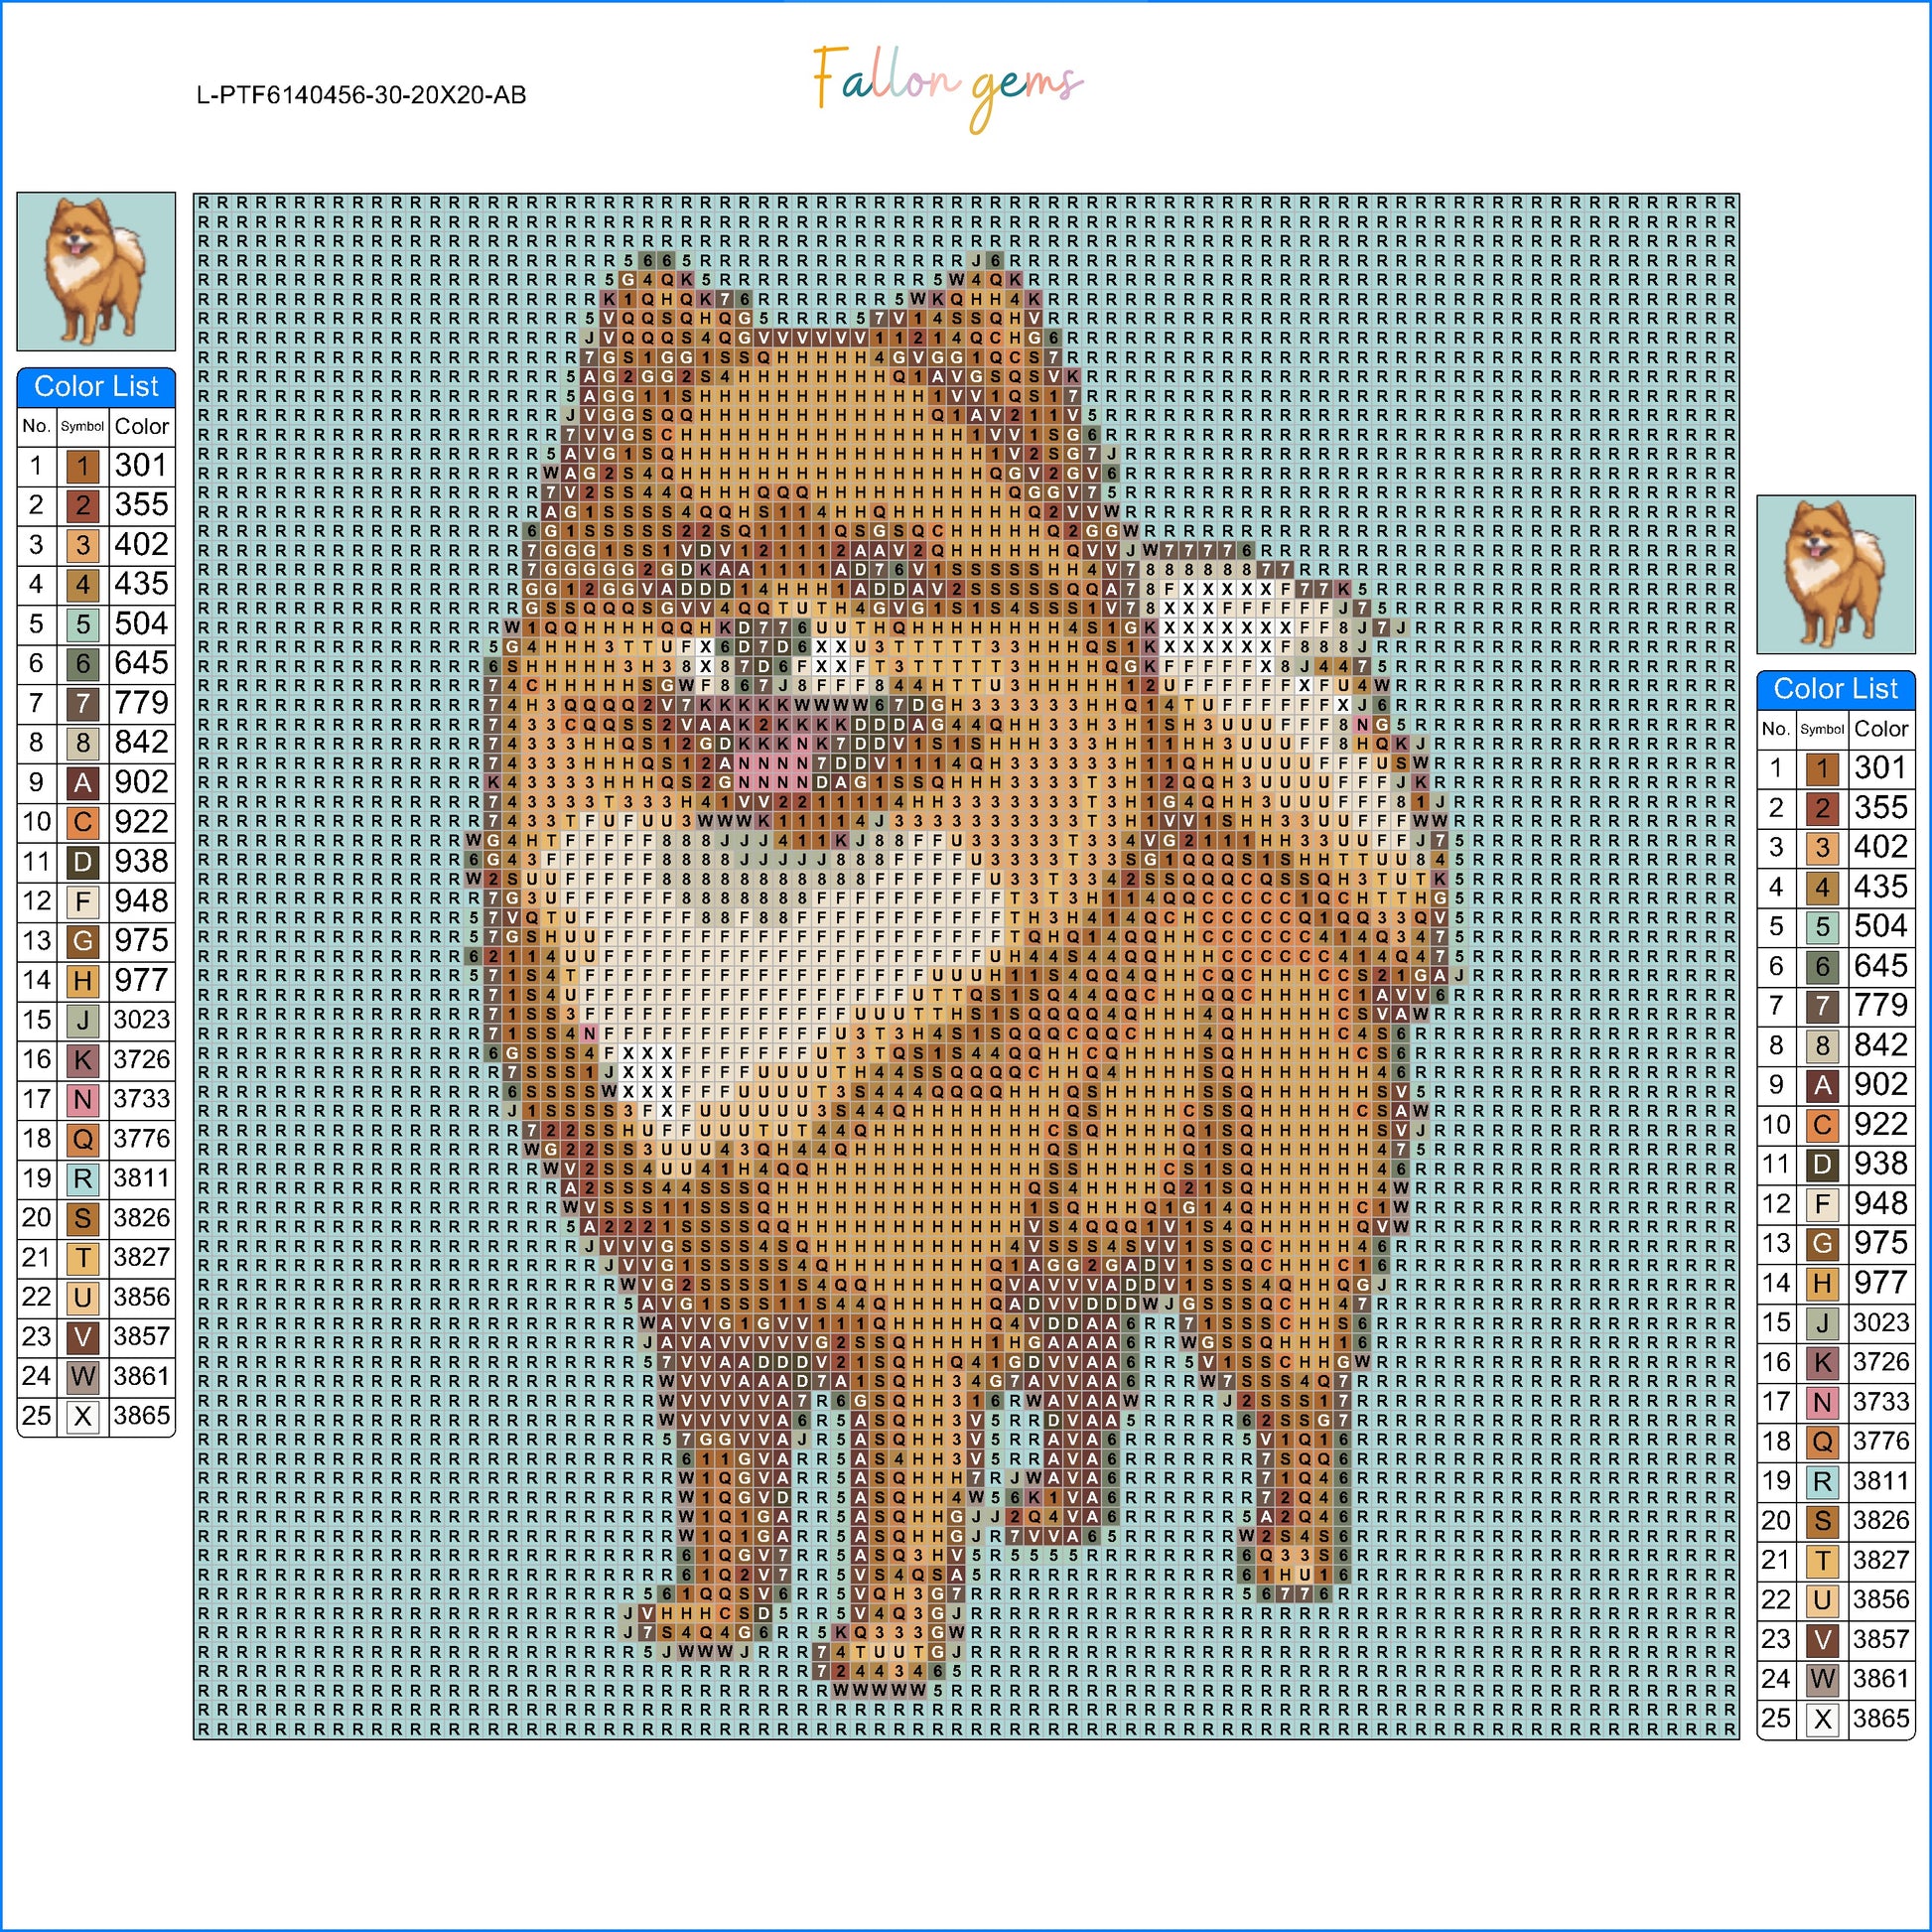Click the left Color List header
The width and height of the screenshot is (1932, 1932).
pos(96,387)
